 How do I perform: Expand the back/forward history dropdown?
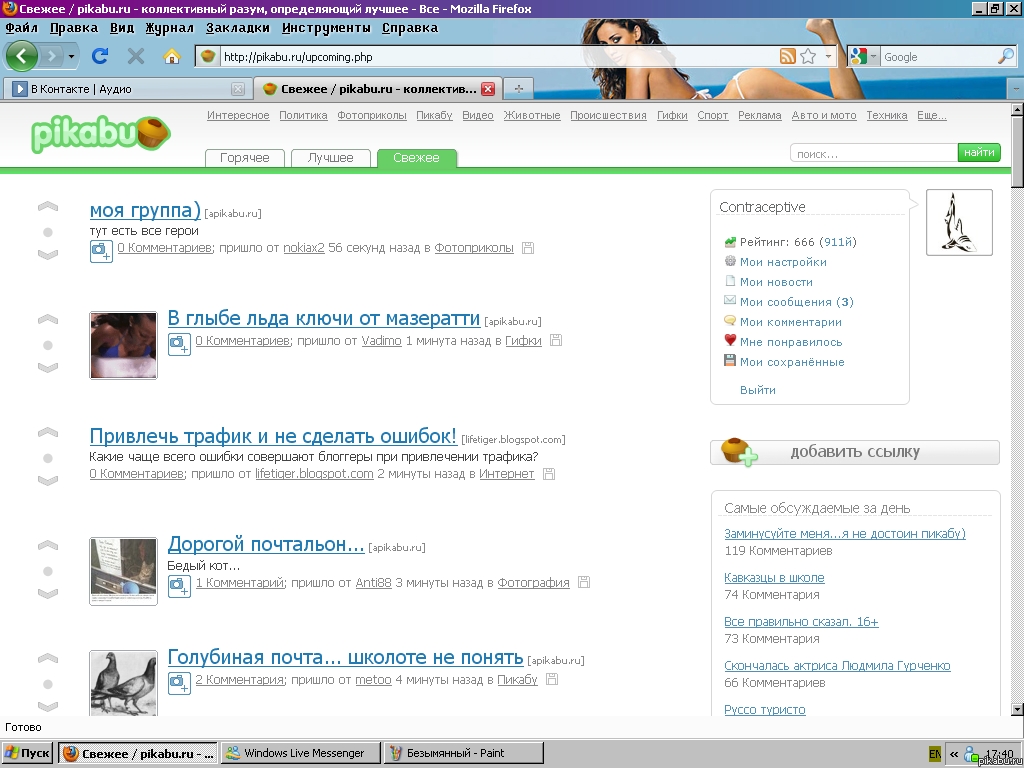point(71,57)
